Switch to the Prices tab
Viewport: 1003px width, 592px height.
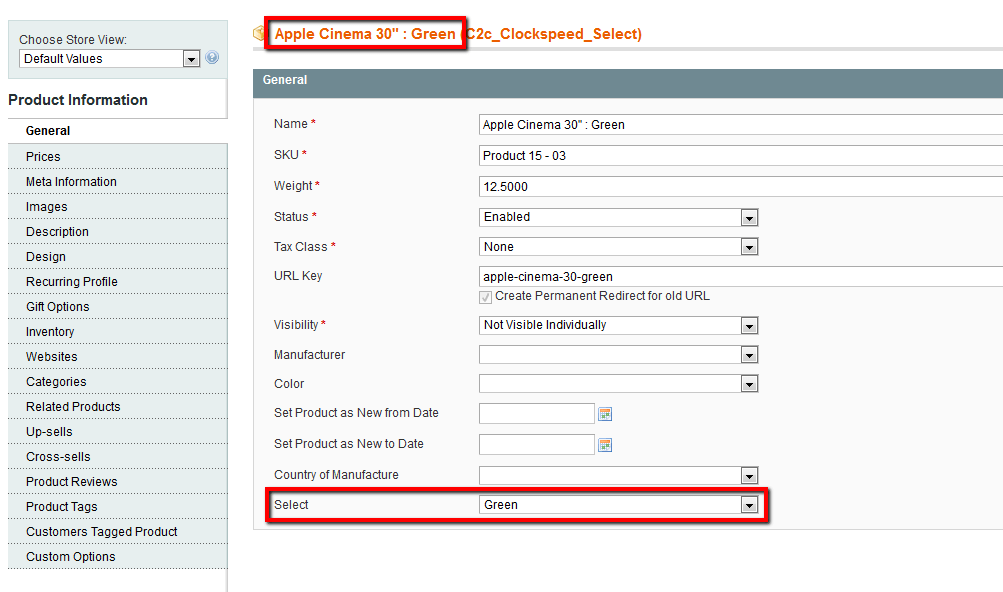click(x=118, y=156)
